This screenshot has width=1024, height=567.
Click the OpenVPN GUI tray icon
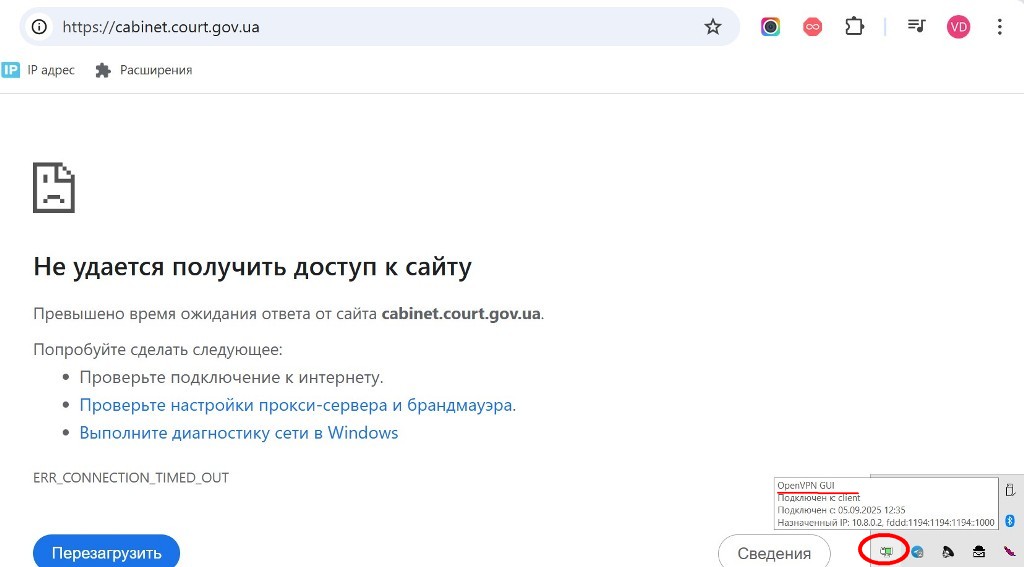(x=886, y=551)
